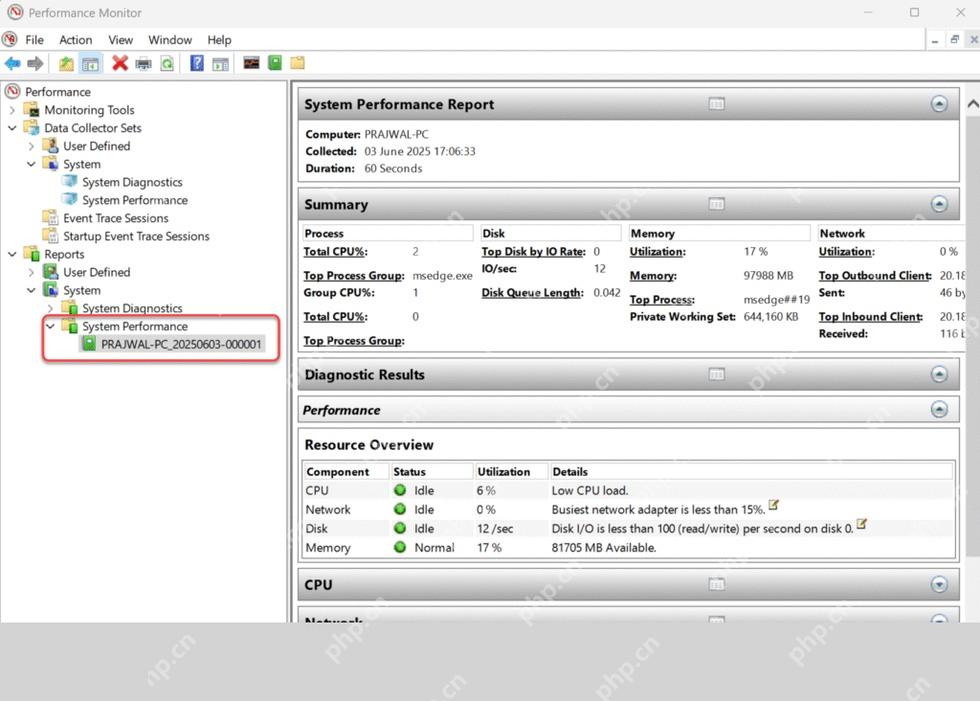The width and height of the screenshot is (980, 701).
Task: Click the Event Trace Sessions folder icon
Action: [x=50, y=217]
